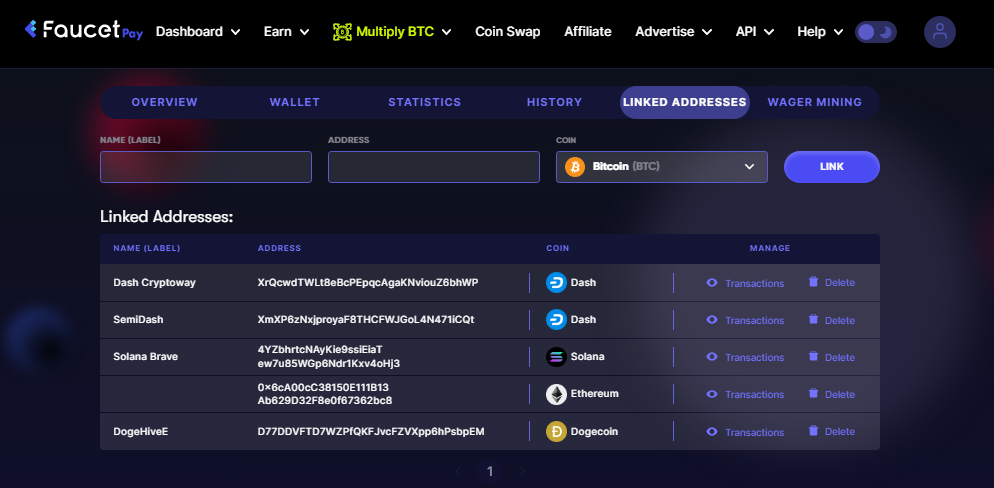Click eye icon in Ethereum row

(x=712, y=394)
